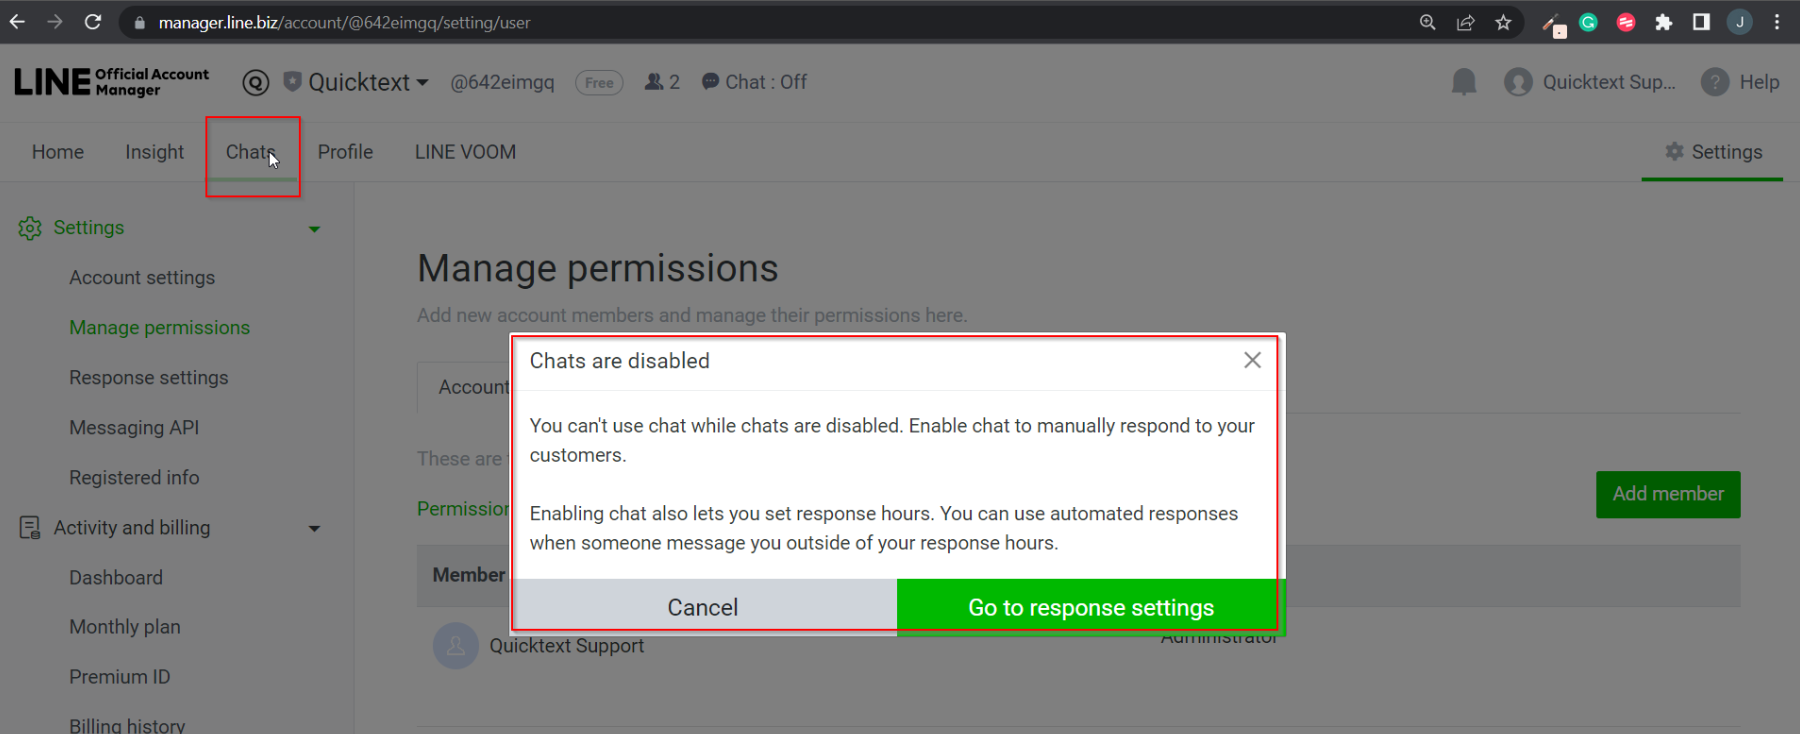Click the Grammarly extension icon
Viewport: 1800px width, 734px height.
tap(1588, 22)
